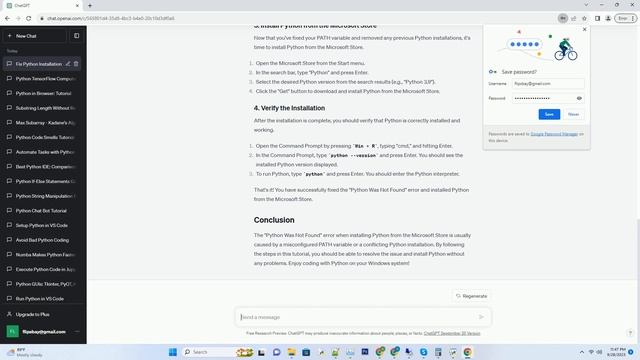The height and width of the screenshot is (360, 640).
Task: Open a new browser tab
Action: [x=90, y=6]
